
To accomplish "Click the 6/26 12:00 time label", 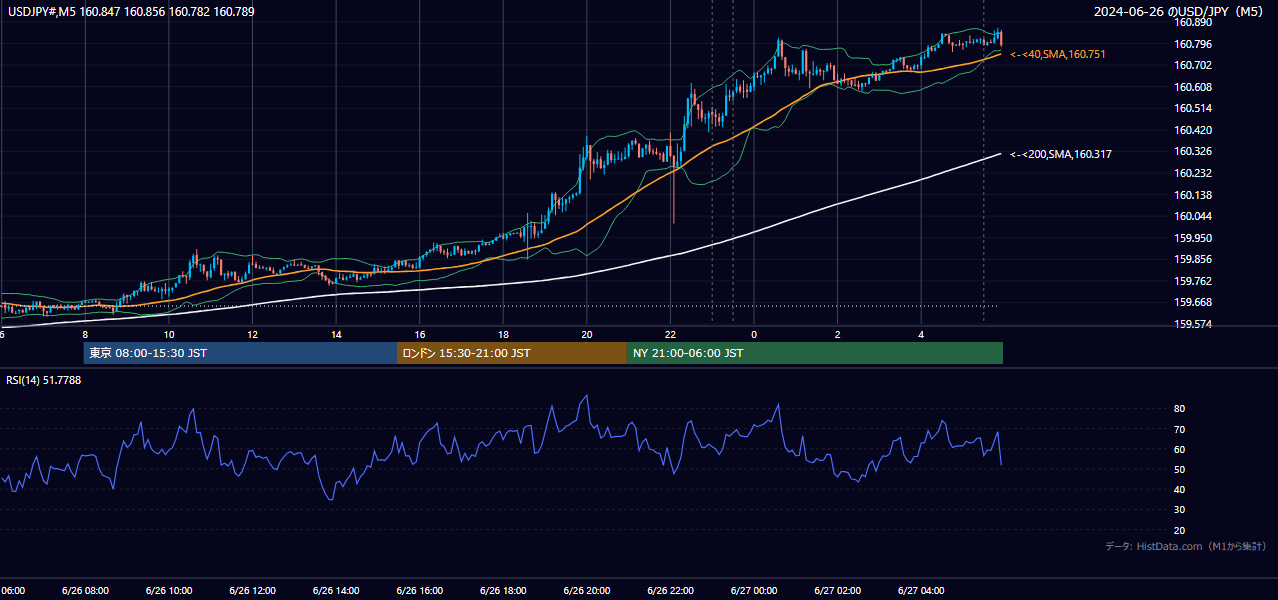I will [x=252, y=590].
